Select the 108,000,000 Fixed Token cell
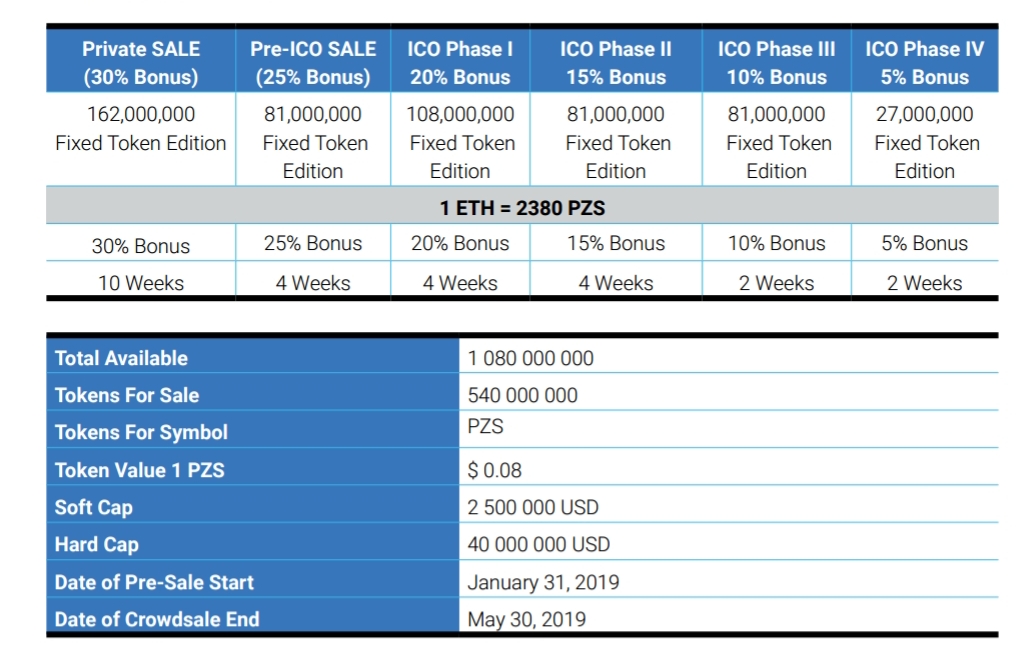1036x658 pixels. [460, 142]
